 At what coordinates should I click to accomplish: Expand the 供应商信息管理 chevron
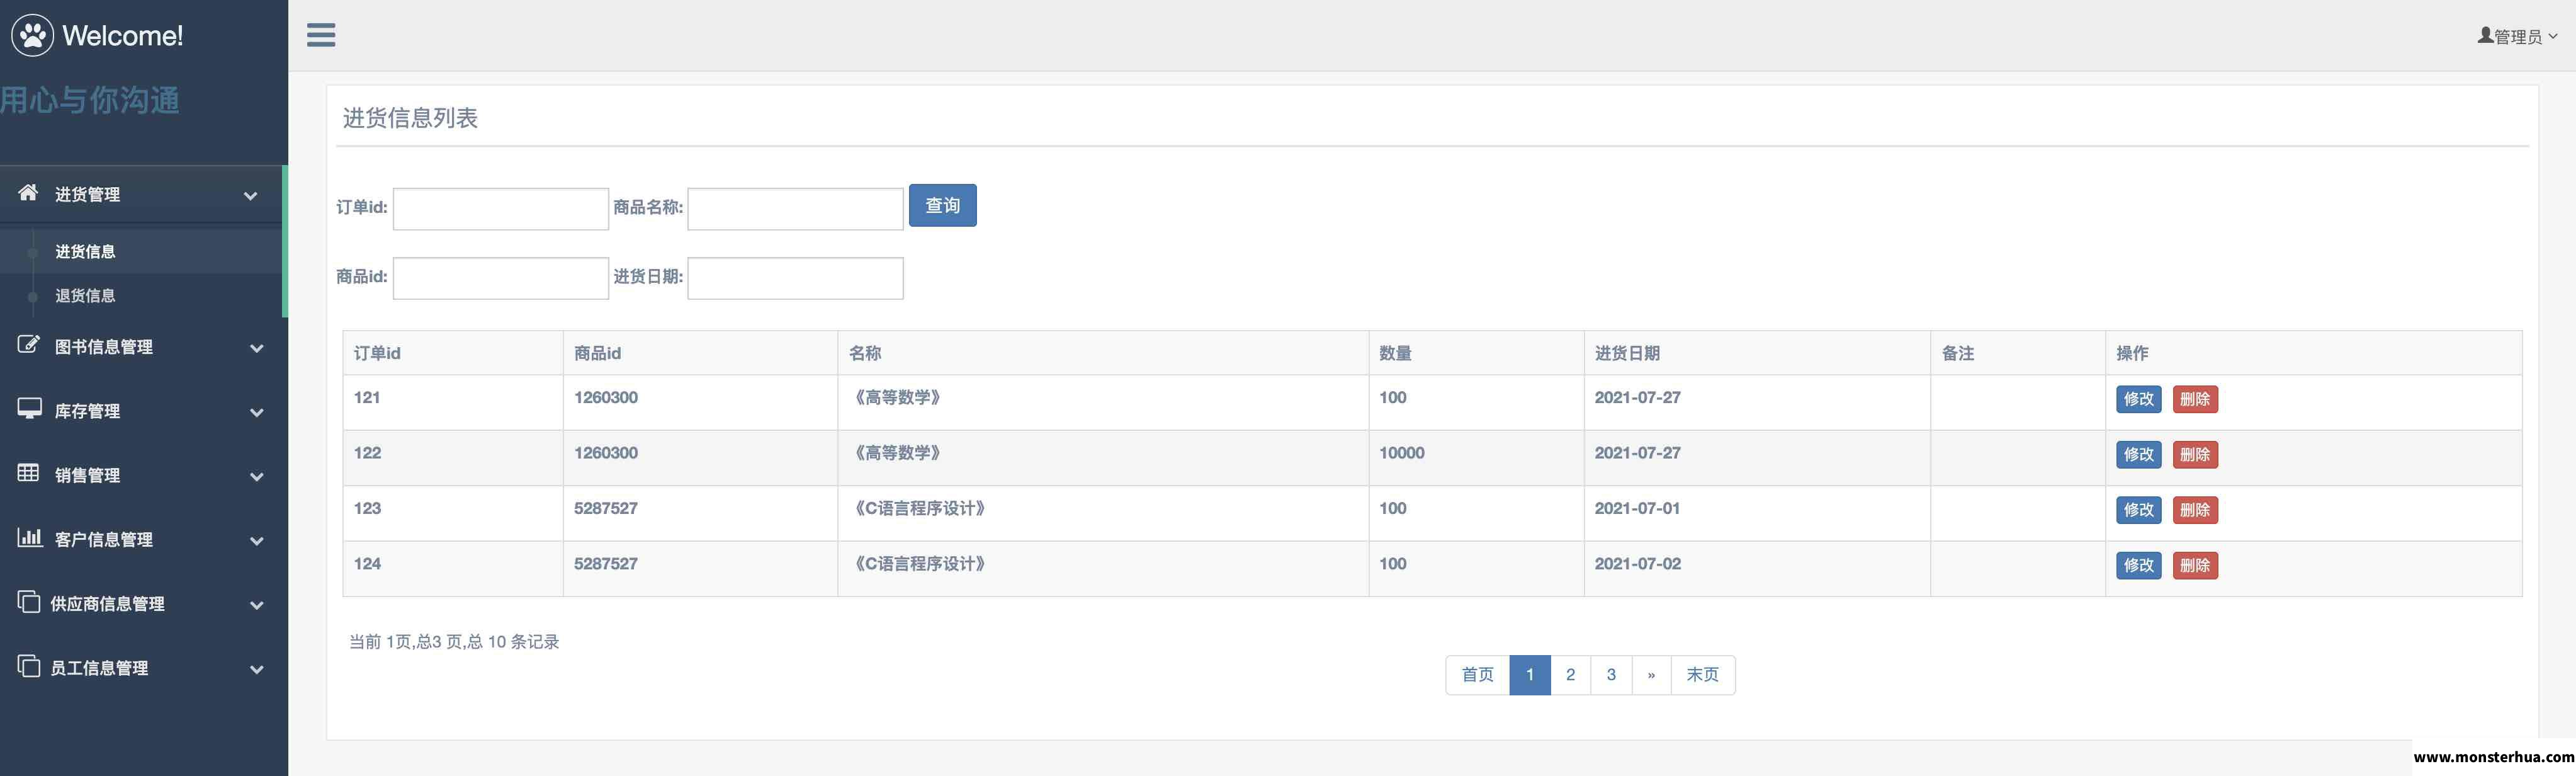tap(257, 605)
